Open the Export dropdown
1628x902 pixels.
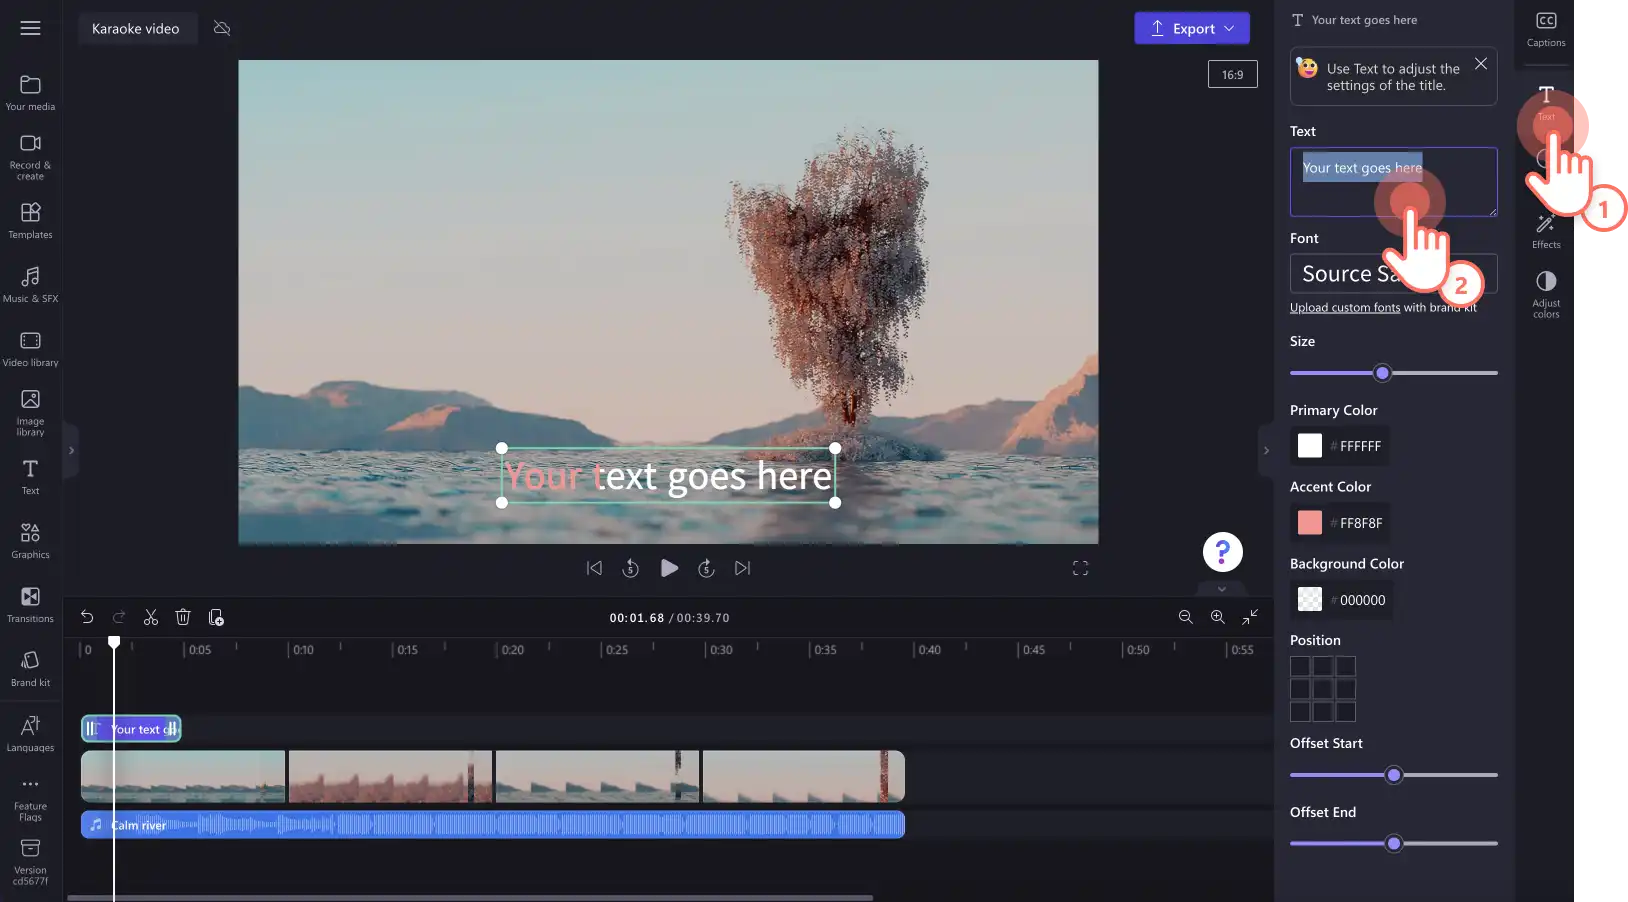(1192, 28)
